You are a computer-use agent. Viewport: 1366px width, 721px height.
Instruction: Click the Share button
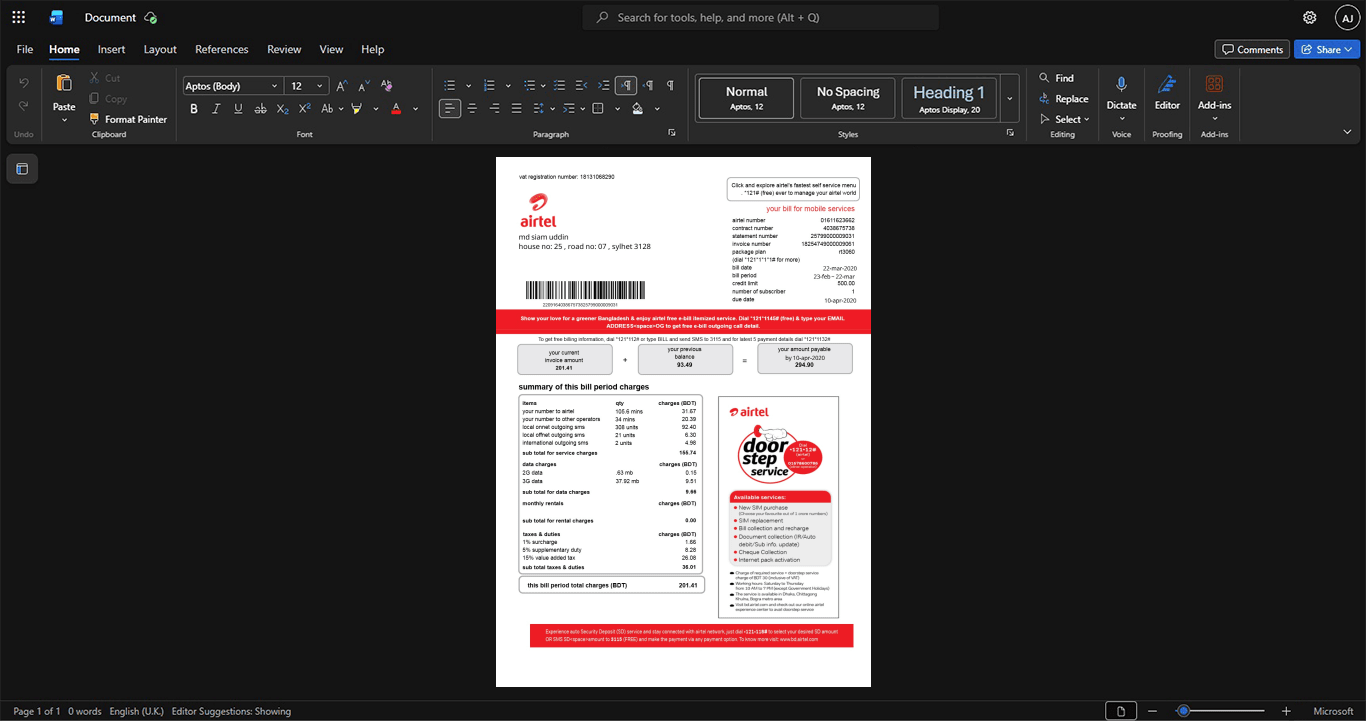pyautogui.click(x=1327, y=49)
